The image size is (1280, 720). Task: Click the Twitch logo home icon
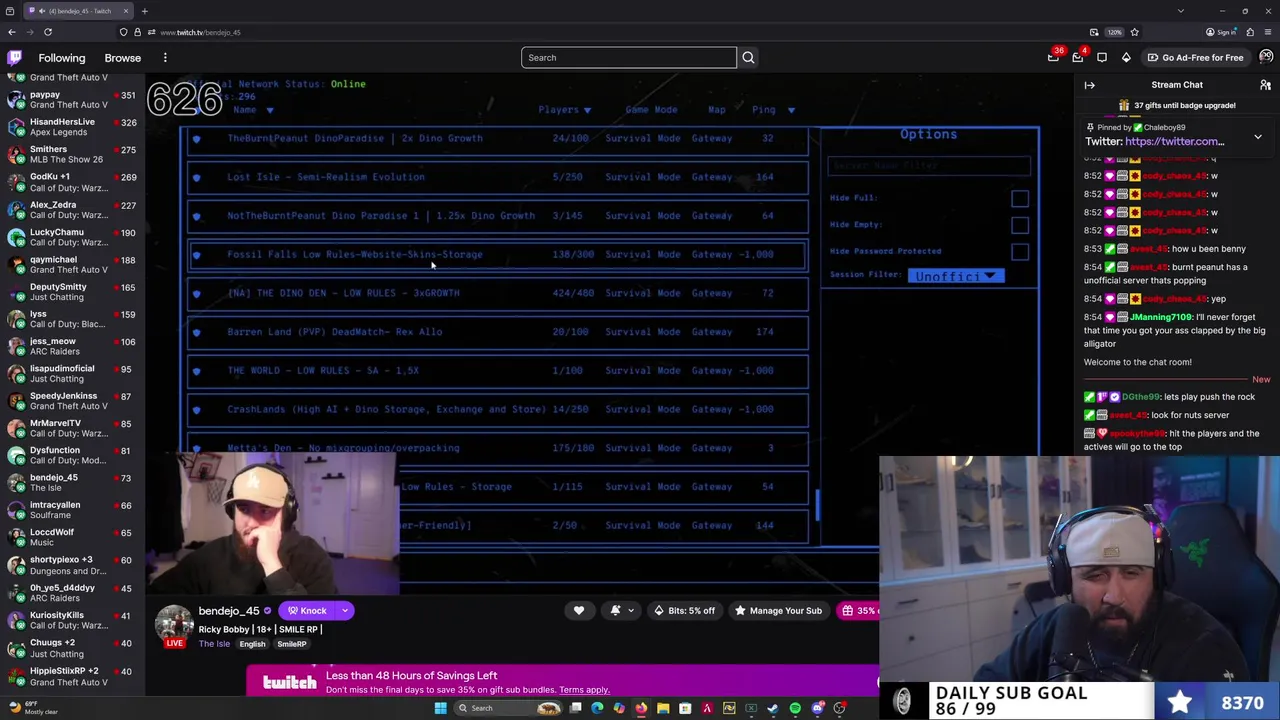pyautogui.click(x=14, y=57)
